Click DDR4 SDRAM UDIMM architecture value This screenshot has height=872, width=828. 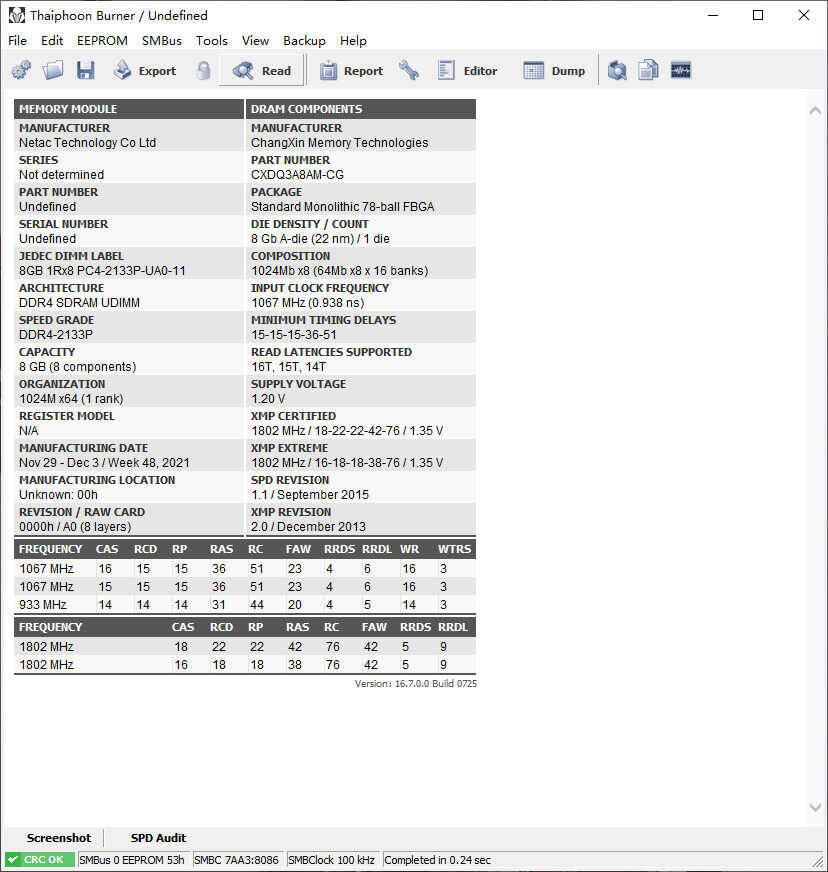80,303
